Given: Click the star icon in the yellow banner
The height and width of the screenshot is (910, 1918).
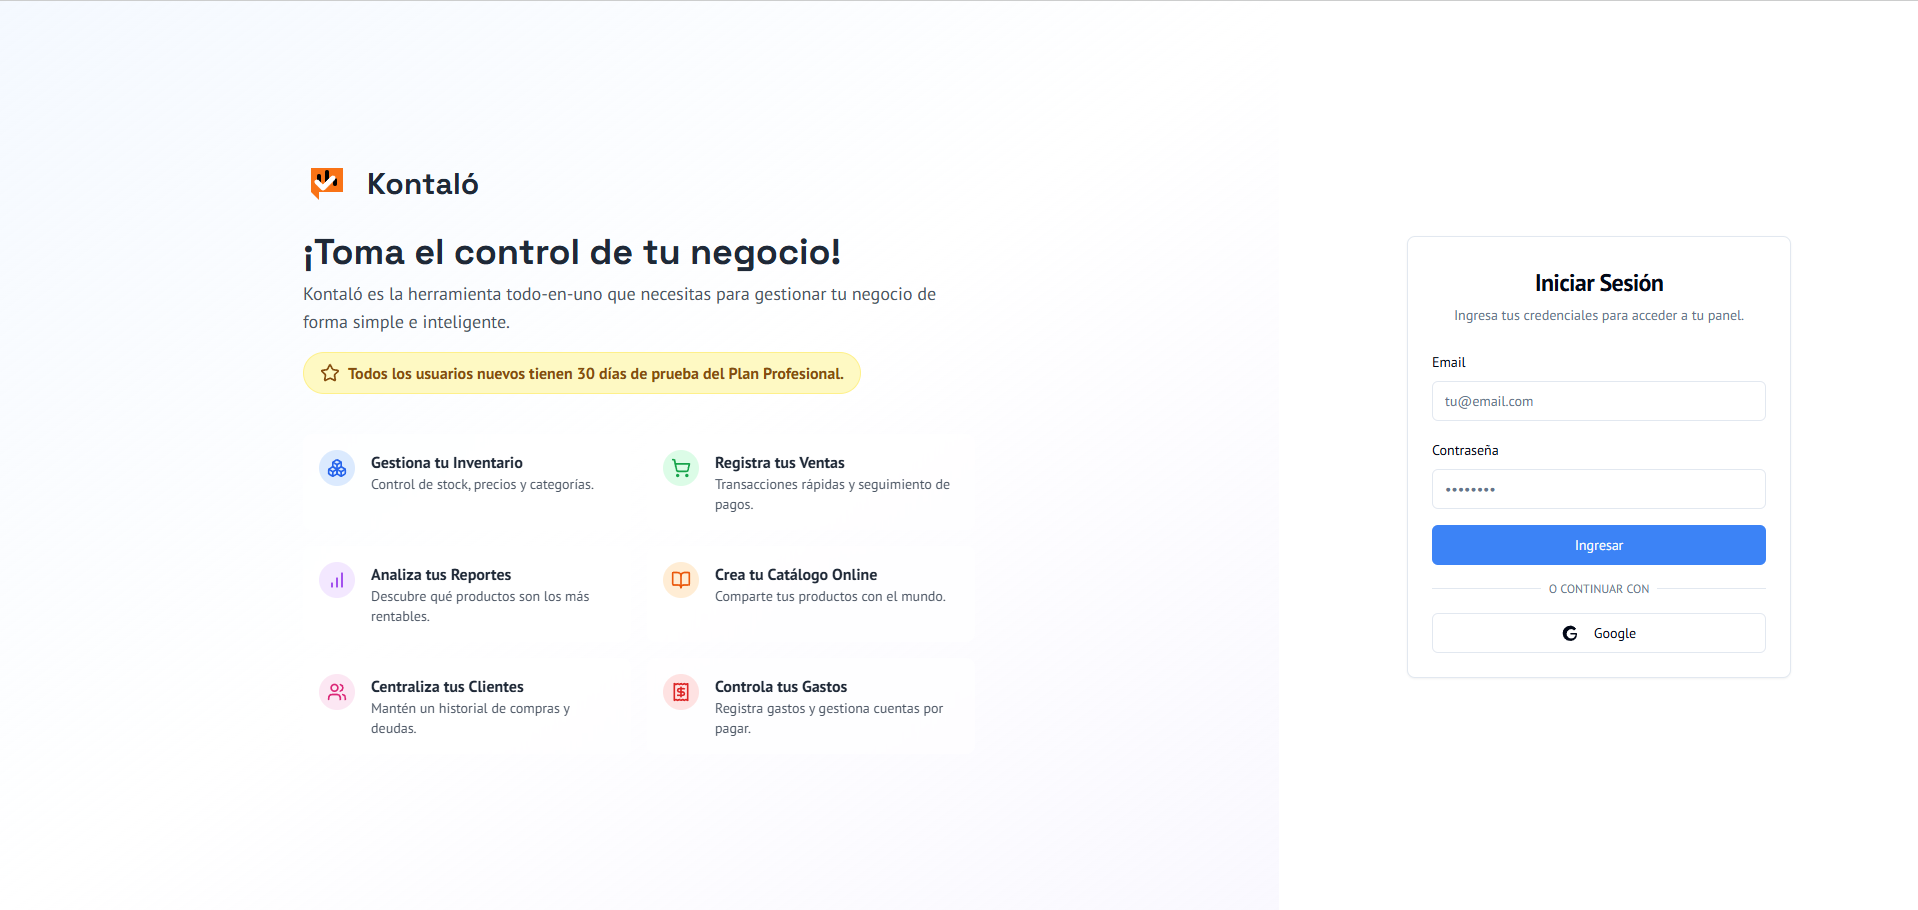Looking at the screenshot, I should coord(329,372).
